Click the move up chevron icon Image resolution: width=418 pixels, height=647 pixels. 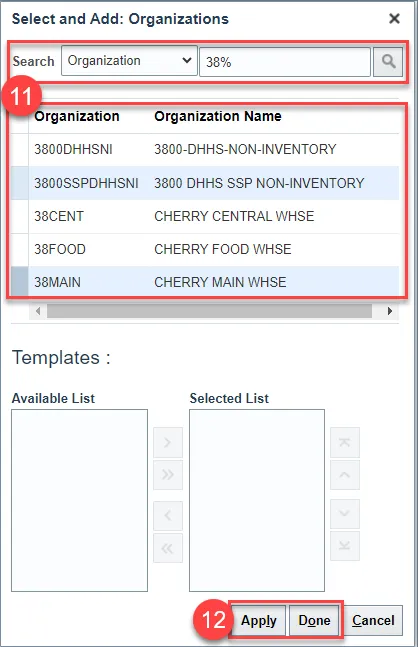(345, 475)
